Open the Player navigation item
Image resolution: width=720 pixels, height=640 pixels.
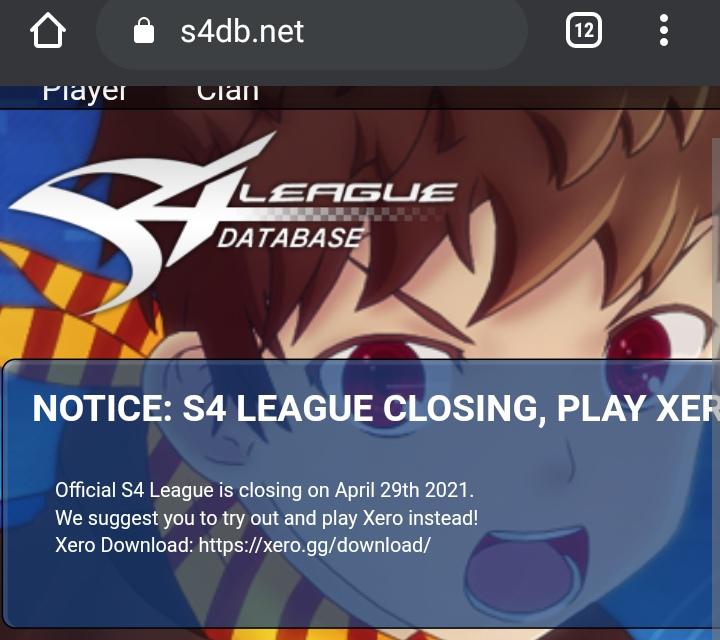84,93
